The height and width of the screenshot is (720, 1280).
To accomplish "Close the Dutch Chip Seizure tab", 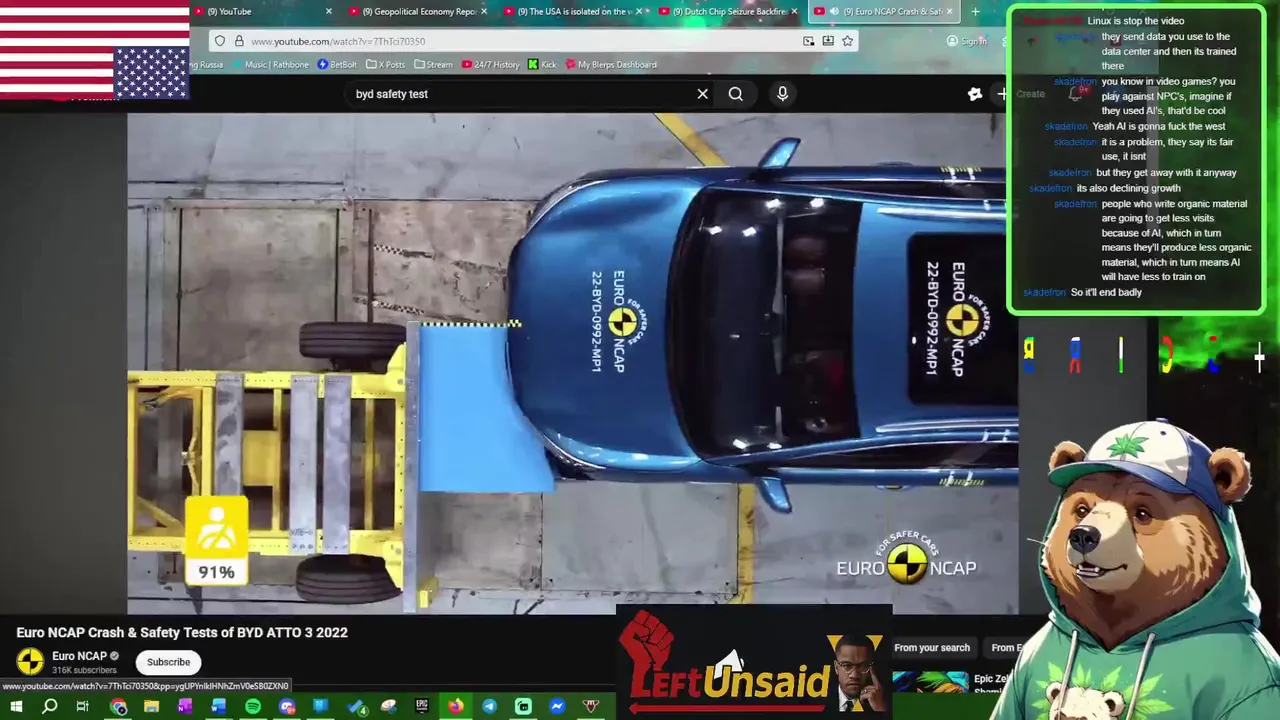I will [795, 11].
